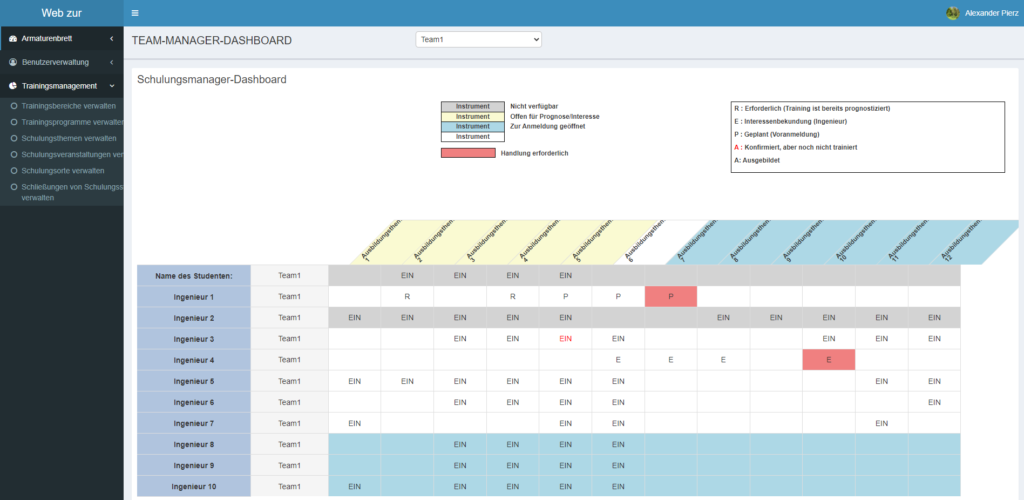Select the Ingenieur 10 row label

point(194,486)
